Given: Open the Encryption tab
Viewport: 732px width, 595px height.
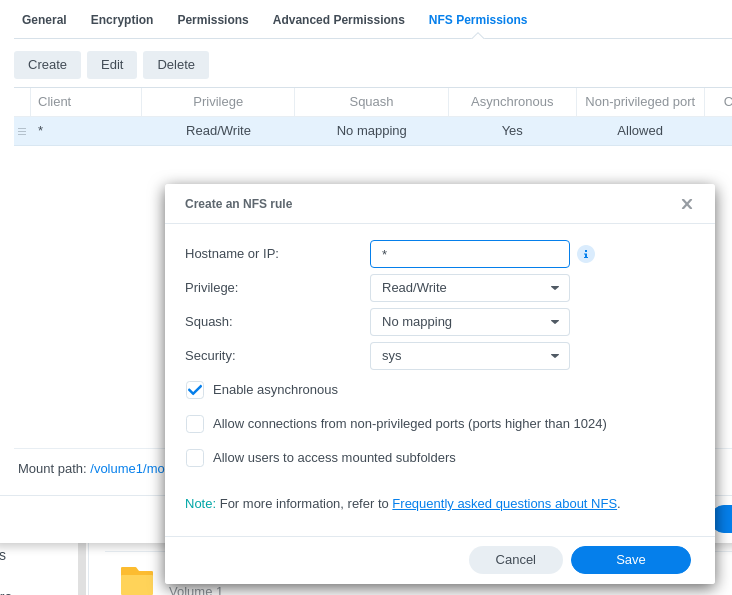Looking at the screenshot, I should click(122, 20).
